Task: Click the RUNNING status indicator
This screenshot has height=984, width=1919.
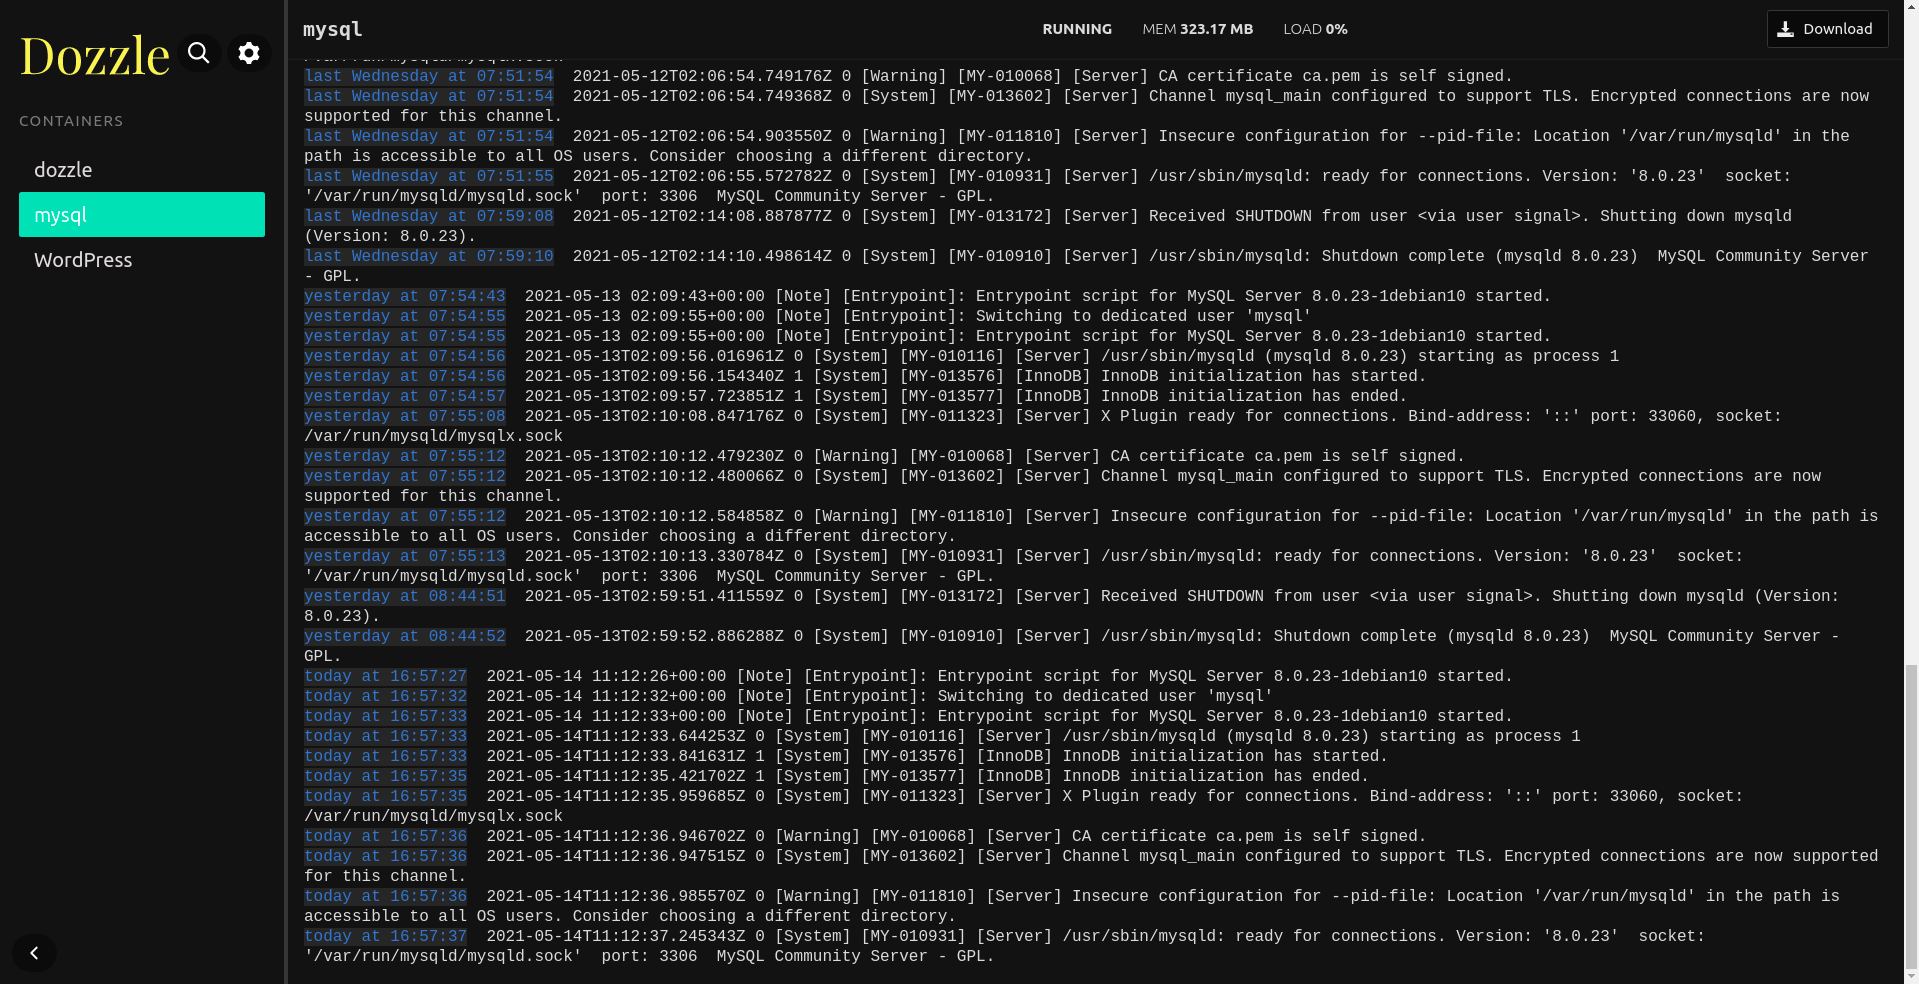Action: point(1077,29)
